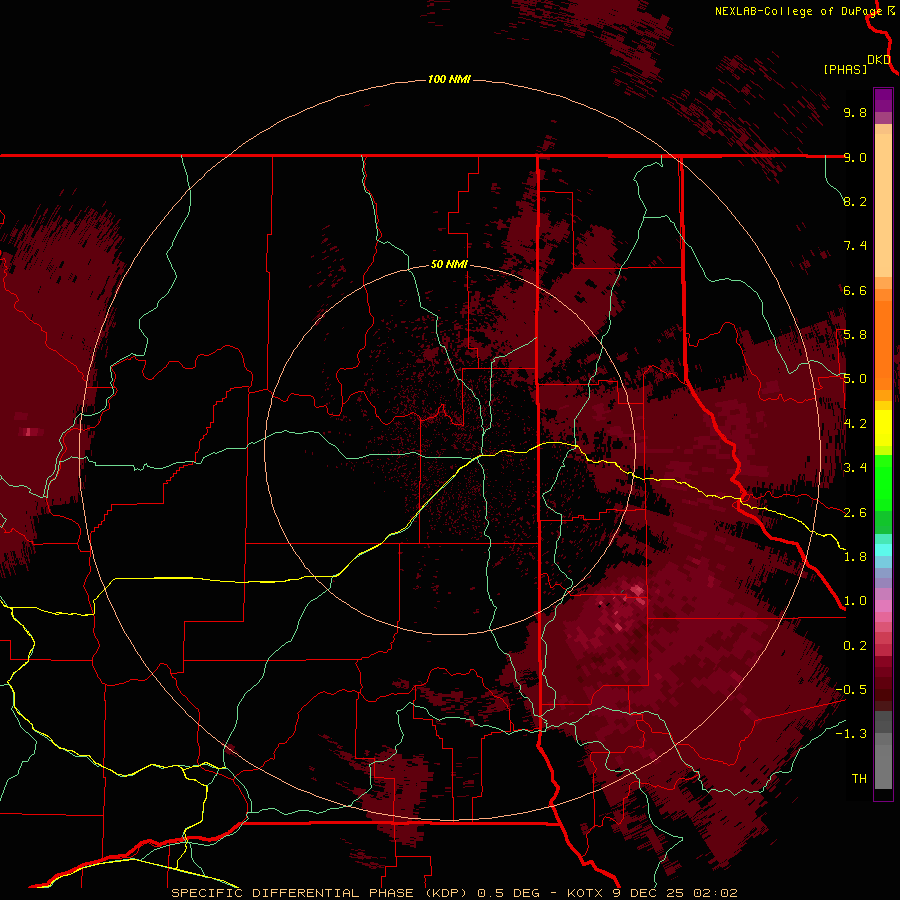This screenshot has height=900, width=900.
Task: Click the -0.5 value on the color scale
Action: tap(851, 690)
